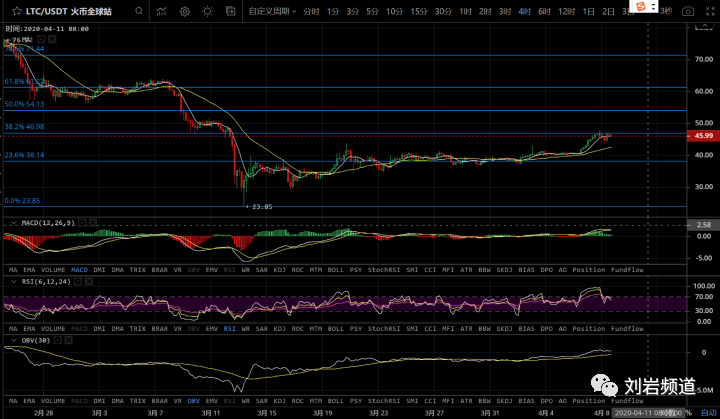Image resolution: width=720 pixels, height=419 pixels.
Task: Select the 1分 period
Action: (x=333, y=11)
